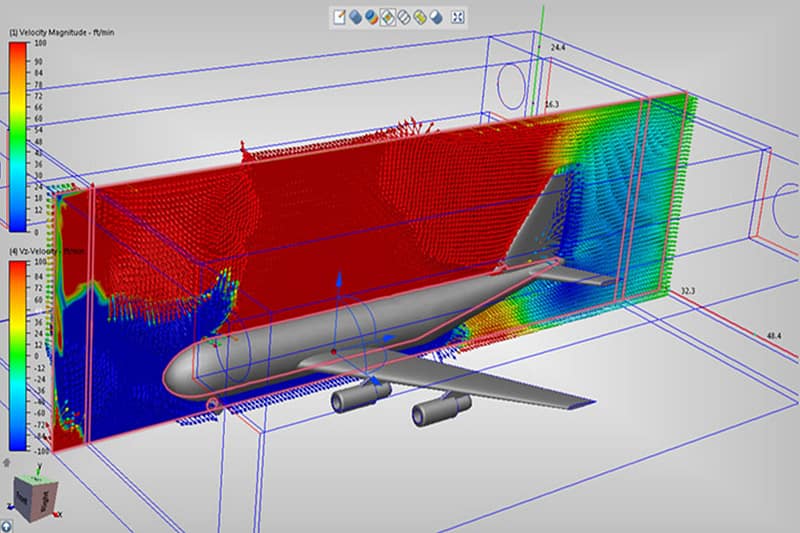Click the four-arrow fit-view toolbar icon

(x=458, y=17)
